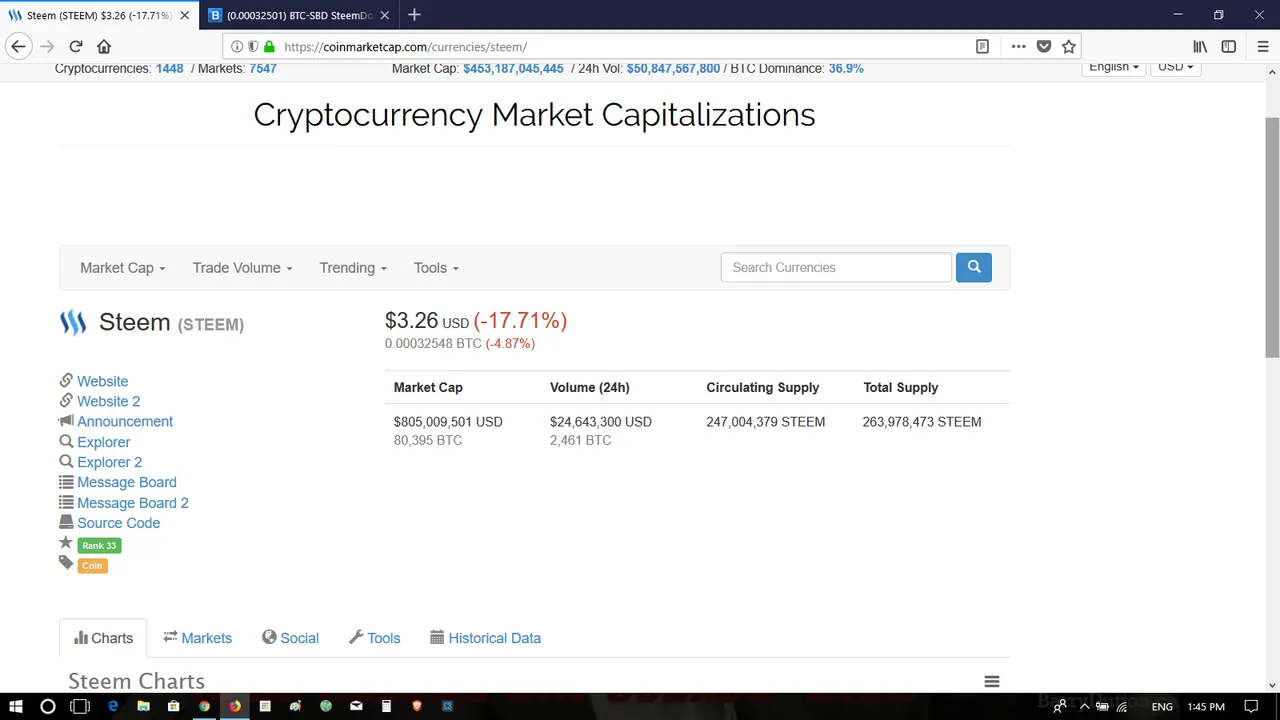The image size is (1280, 720).
Task: Open the USD currency dropdown
Action: click(x=1175, y=67)
